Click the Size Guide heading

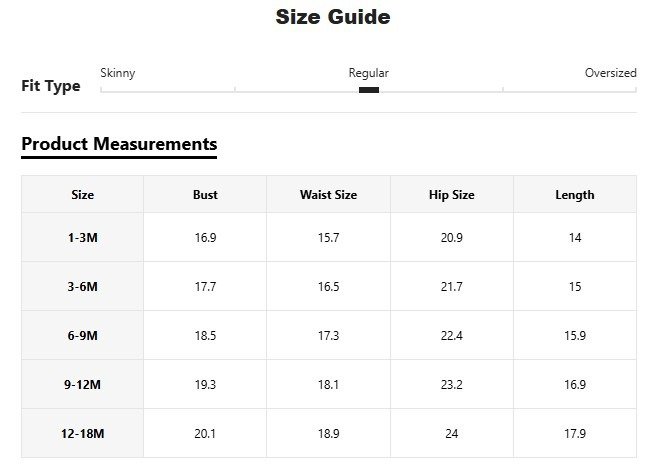click(332, 17)
